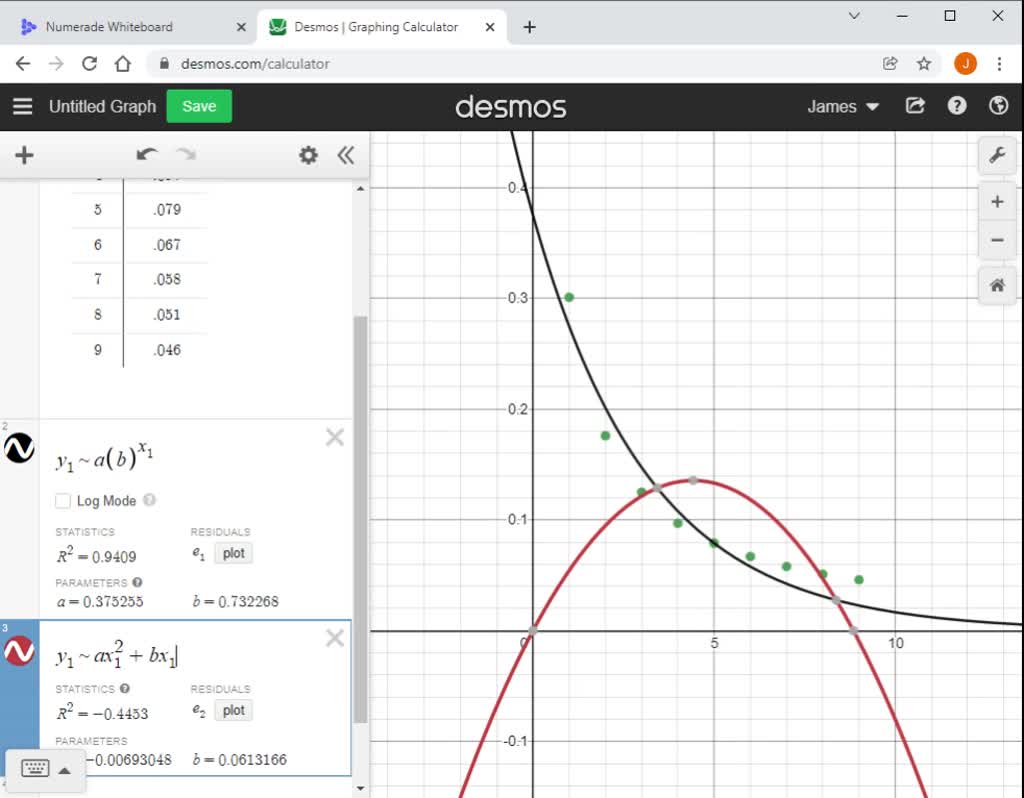Reset graph to default home view
The image size is (1024, 798).
[x=997, y=285]
